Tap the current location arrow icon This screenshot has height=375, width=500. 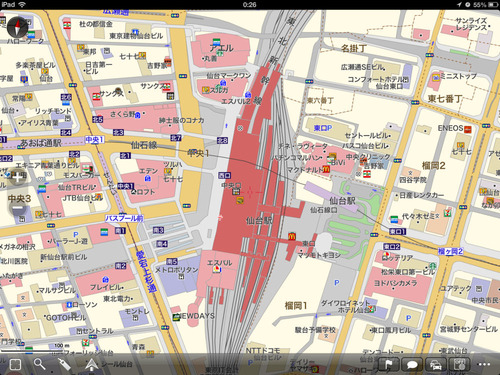tap(91, 364)
